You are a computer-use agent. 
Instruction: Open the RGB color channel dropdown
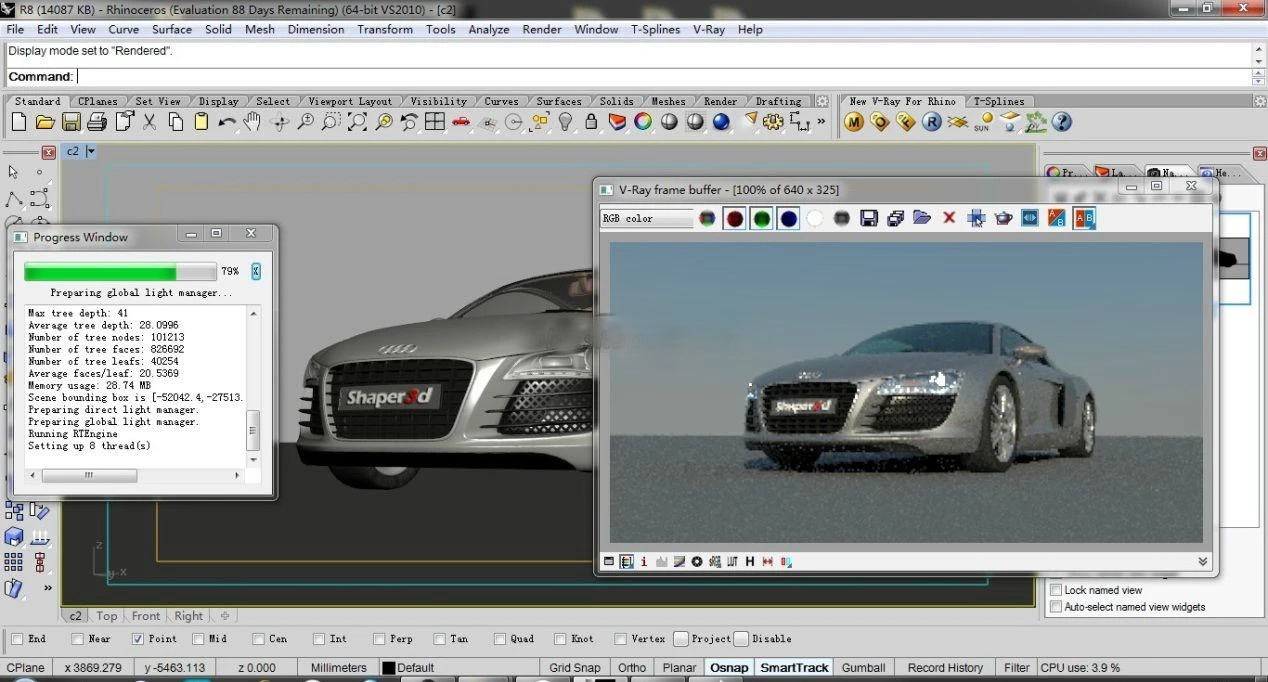tap(646, 218)
